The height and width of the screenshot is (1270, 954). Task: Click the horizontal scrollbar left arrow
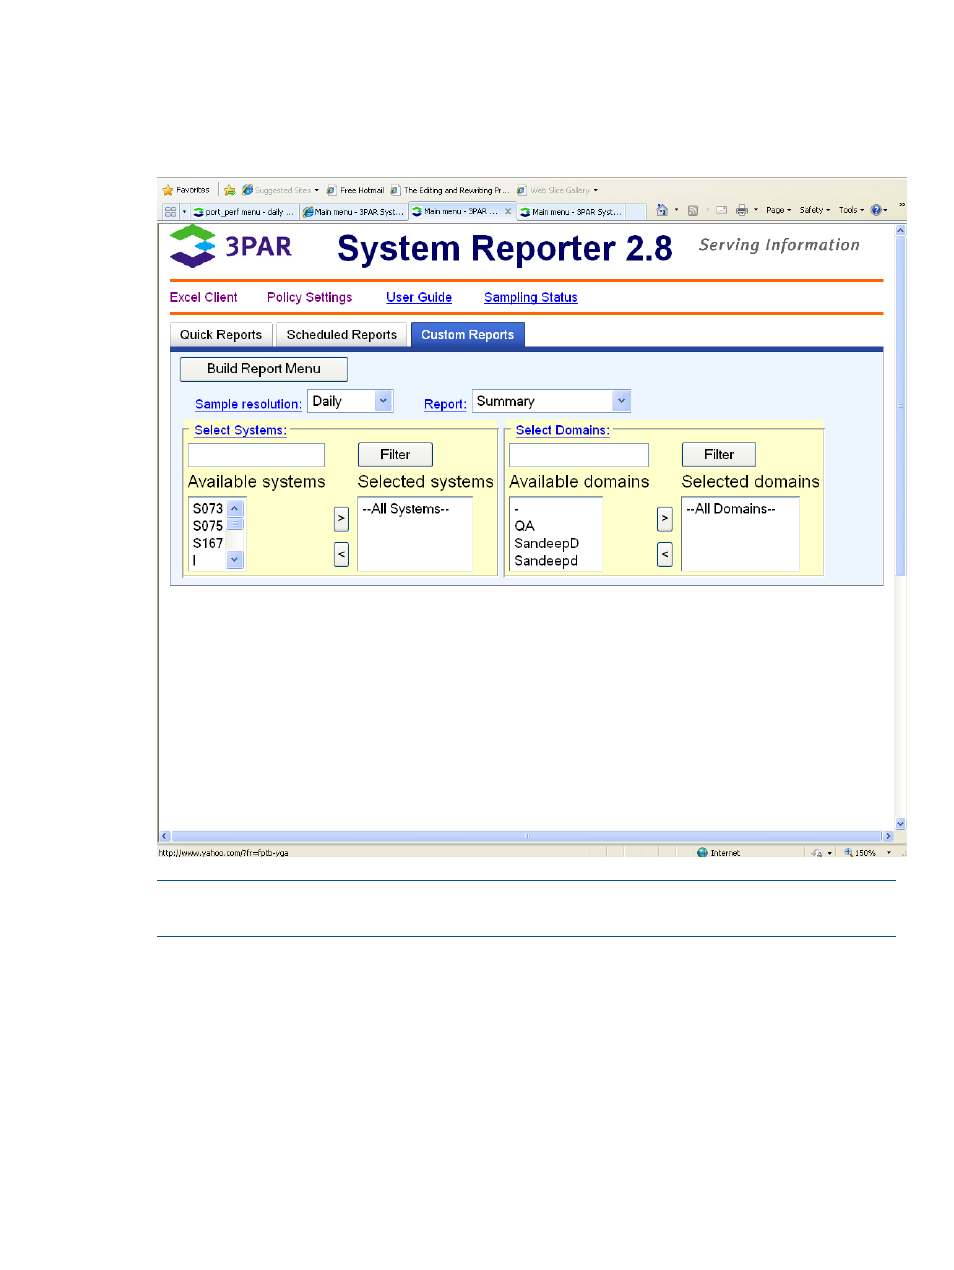pos(165,836)
